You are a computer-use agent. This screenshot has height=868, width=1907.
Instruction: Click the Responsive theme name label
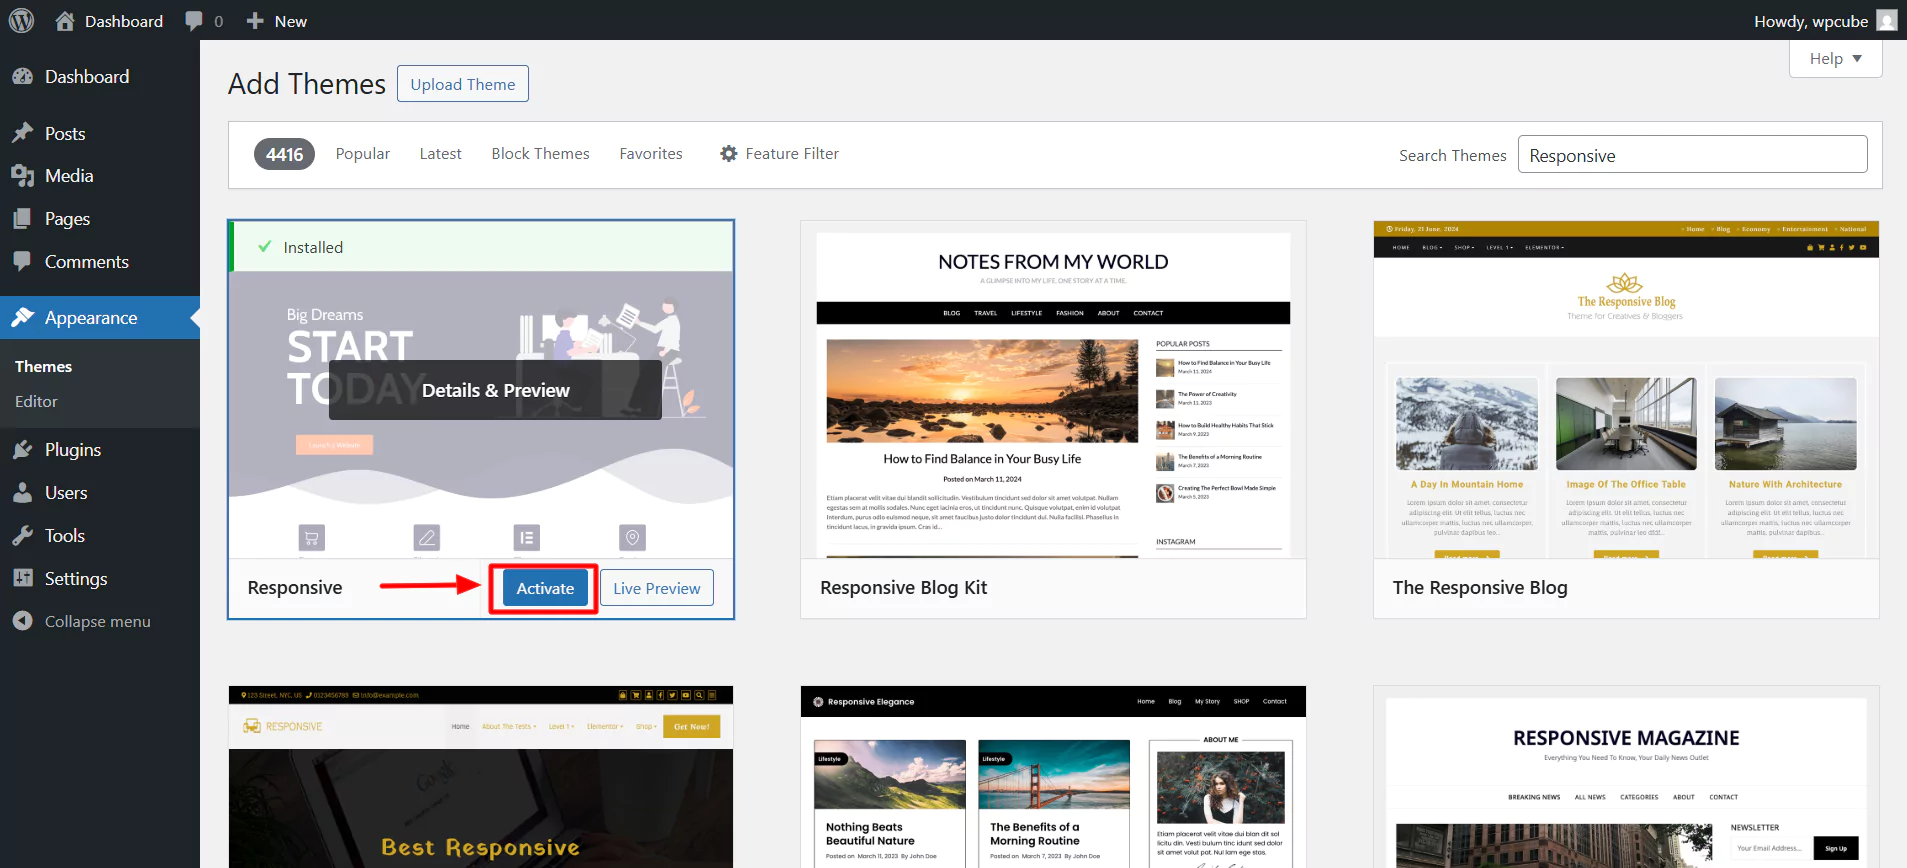tap(295, 588)
